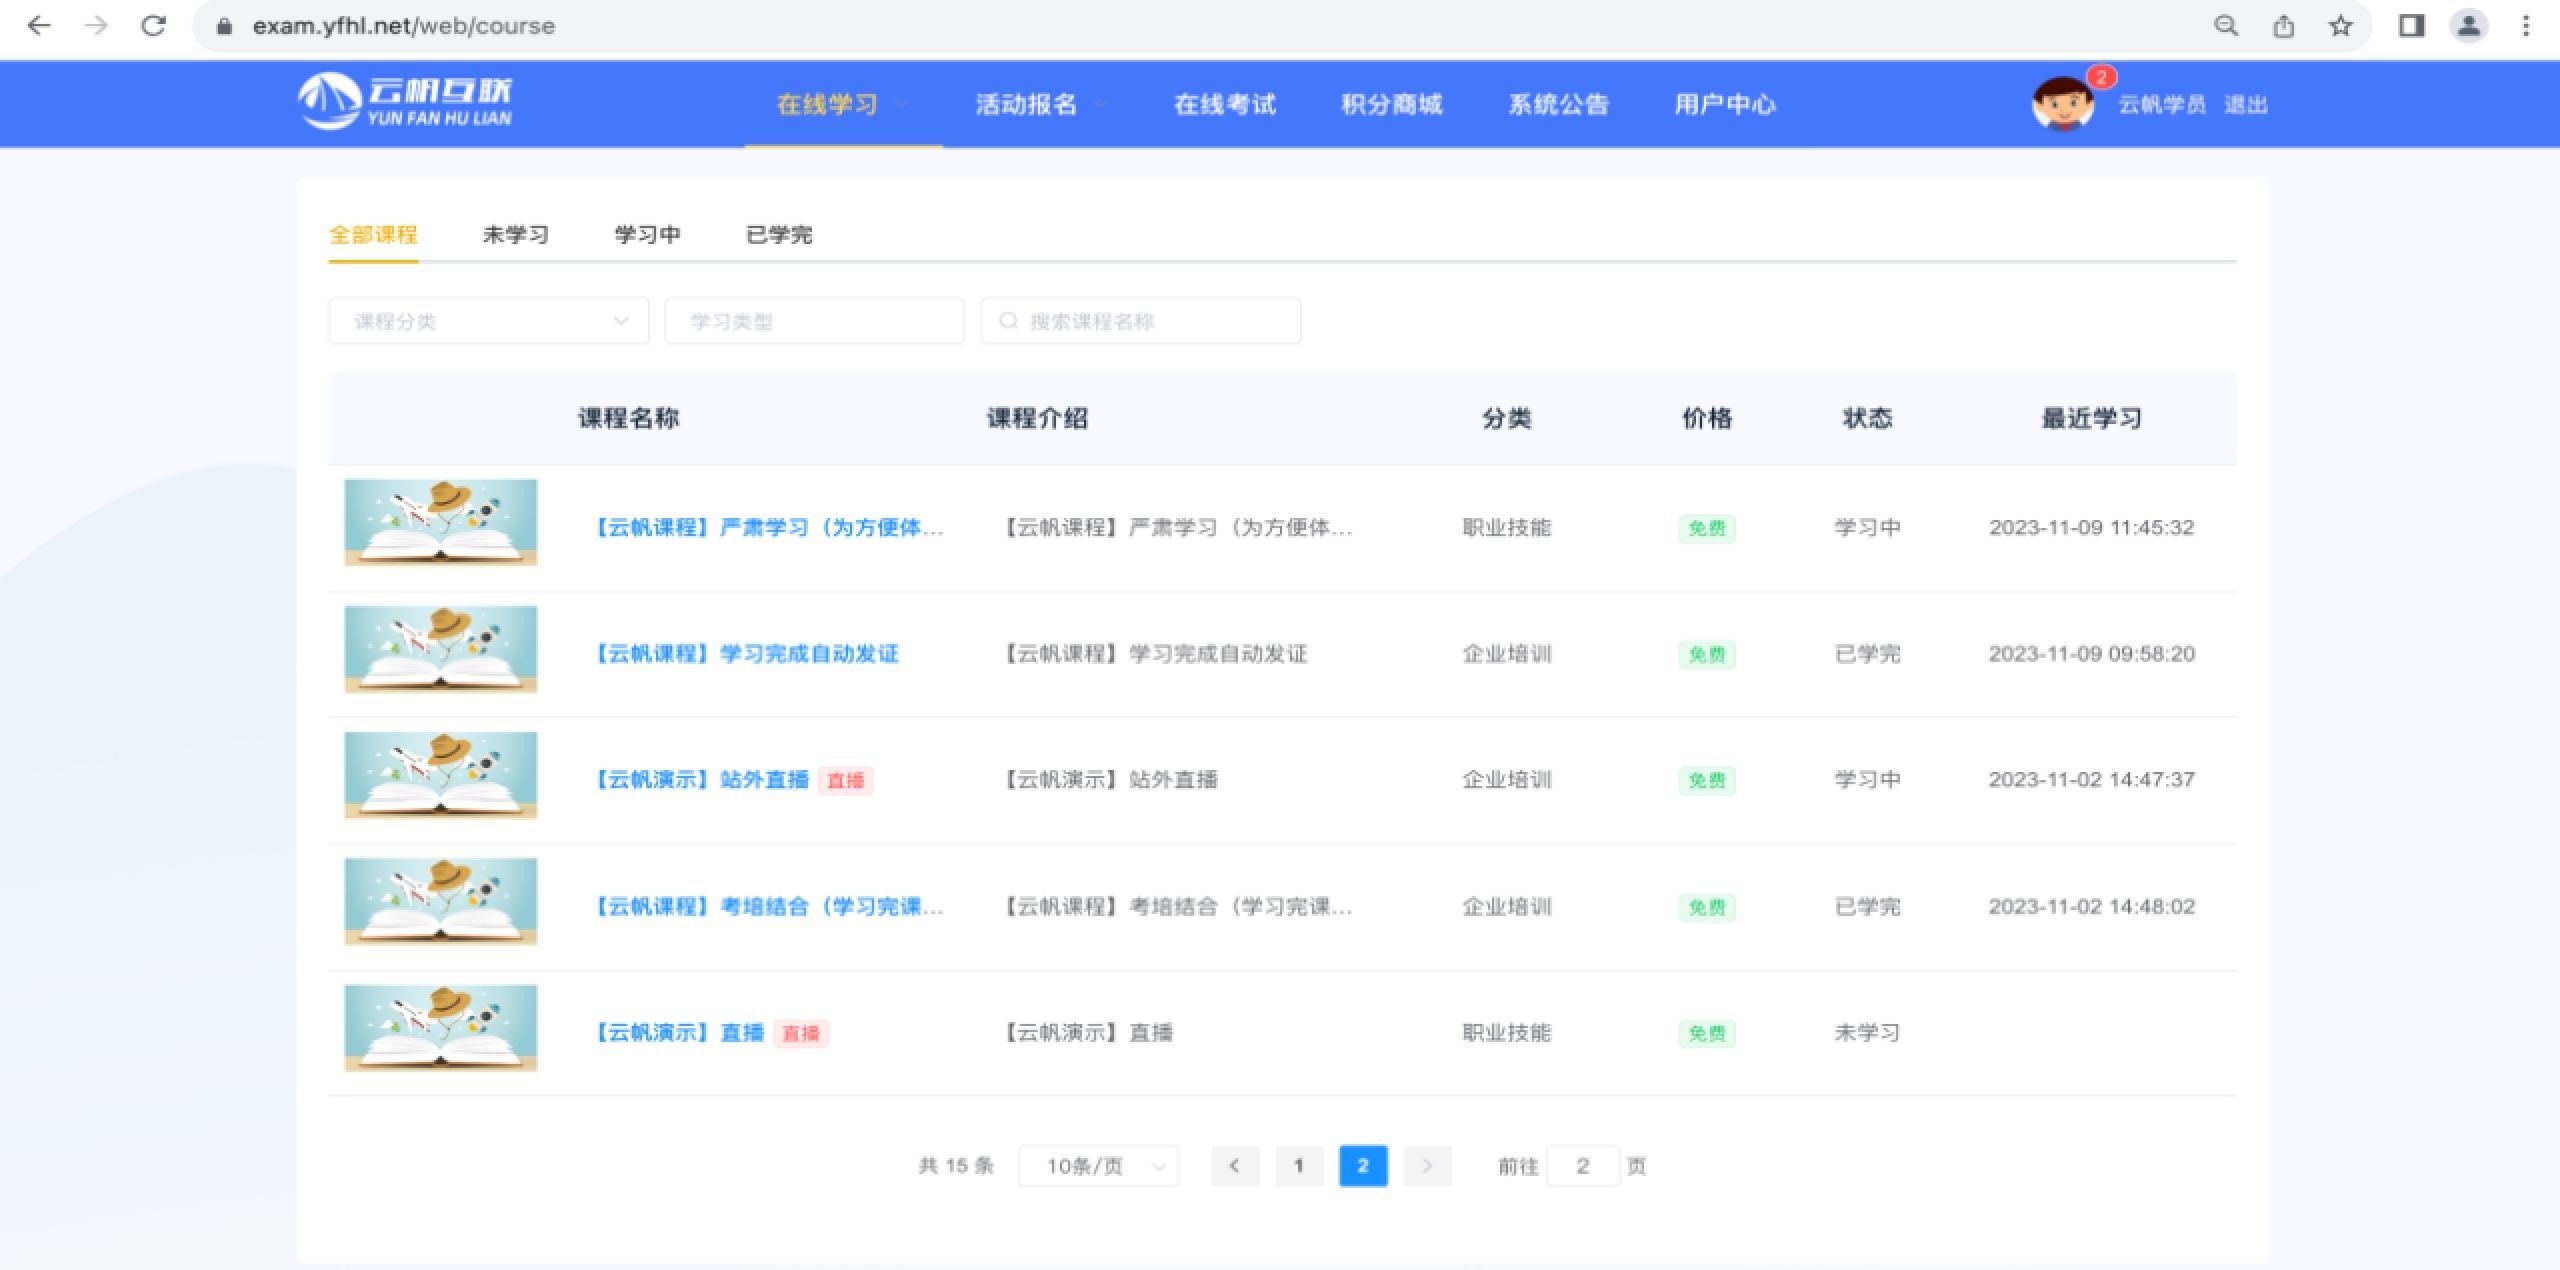Click the Yun Fan Hu Lian logo
The width and height of the screenshot is (2560, 1270).
pyautogui.click(x=405, y=102)
